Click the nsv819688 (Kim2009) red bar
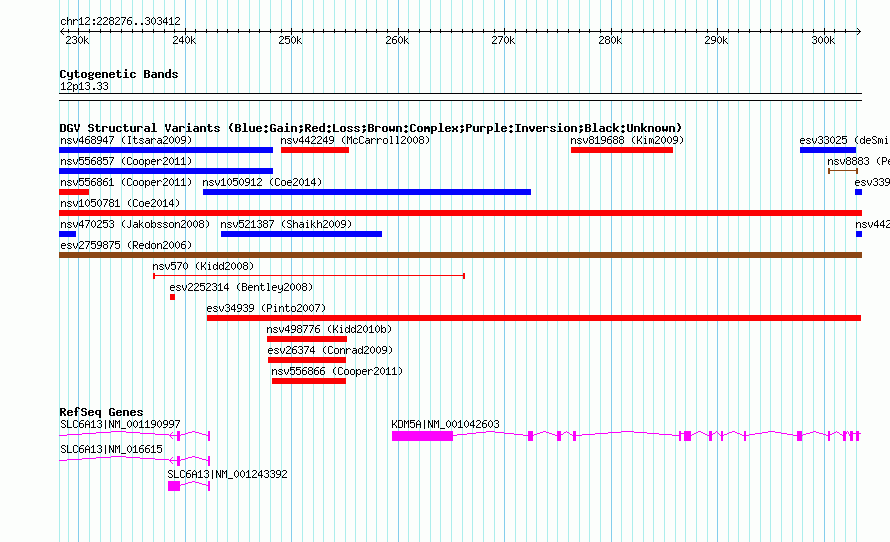The width and height of the screenshot is (890, 542). (622, 150)
